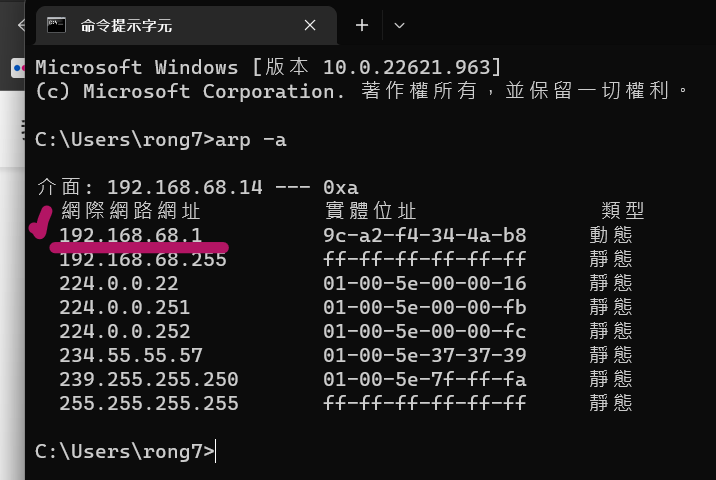Expand the new tab profile dropdown chevron

[x=399, y=25]
